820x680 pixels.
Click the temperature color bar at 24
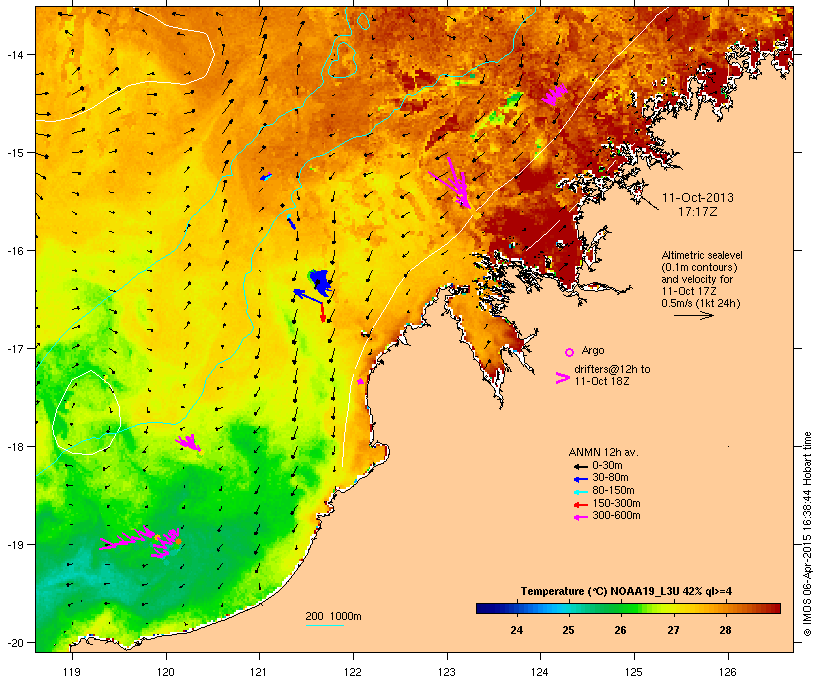click(517, 608)
